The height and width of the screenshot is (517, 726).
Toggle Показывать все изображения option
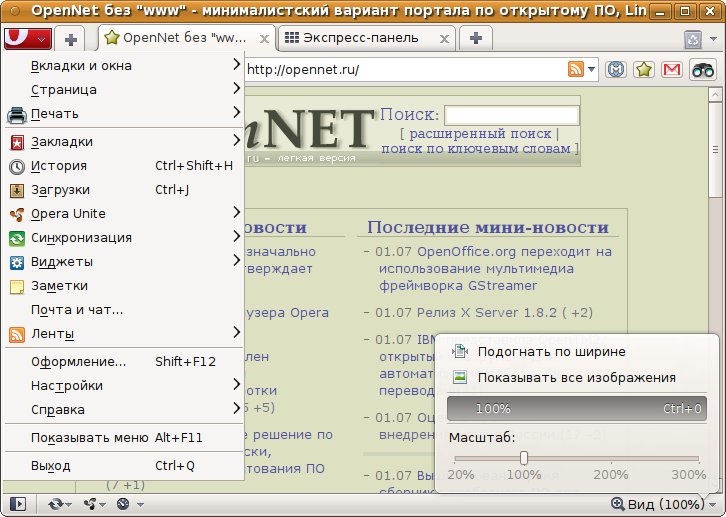tap(577, 378)
